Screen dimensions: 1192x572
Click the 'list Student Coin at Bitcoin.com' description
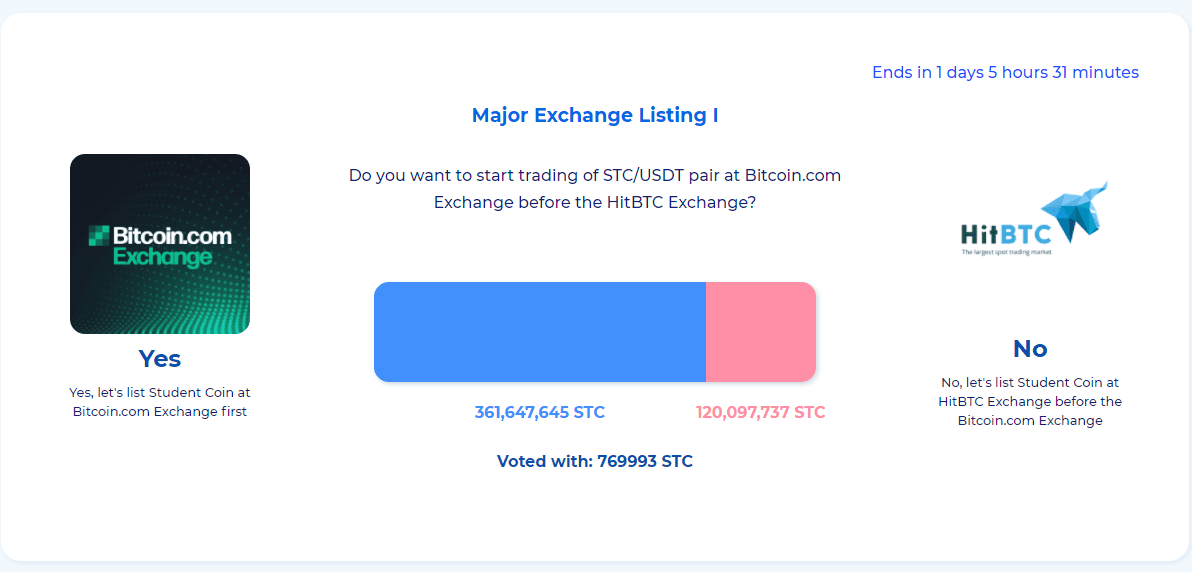pyautogui.click(x=160, y=401)
